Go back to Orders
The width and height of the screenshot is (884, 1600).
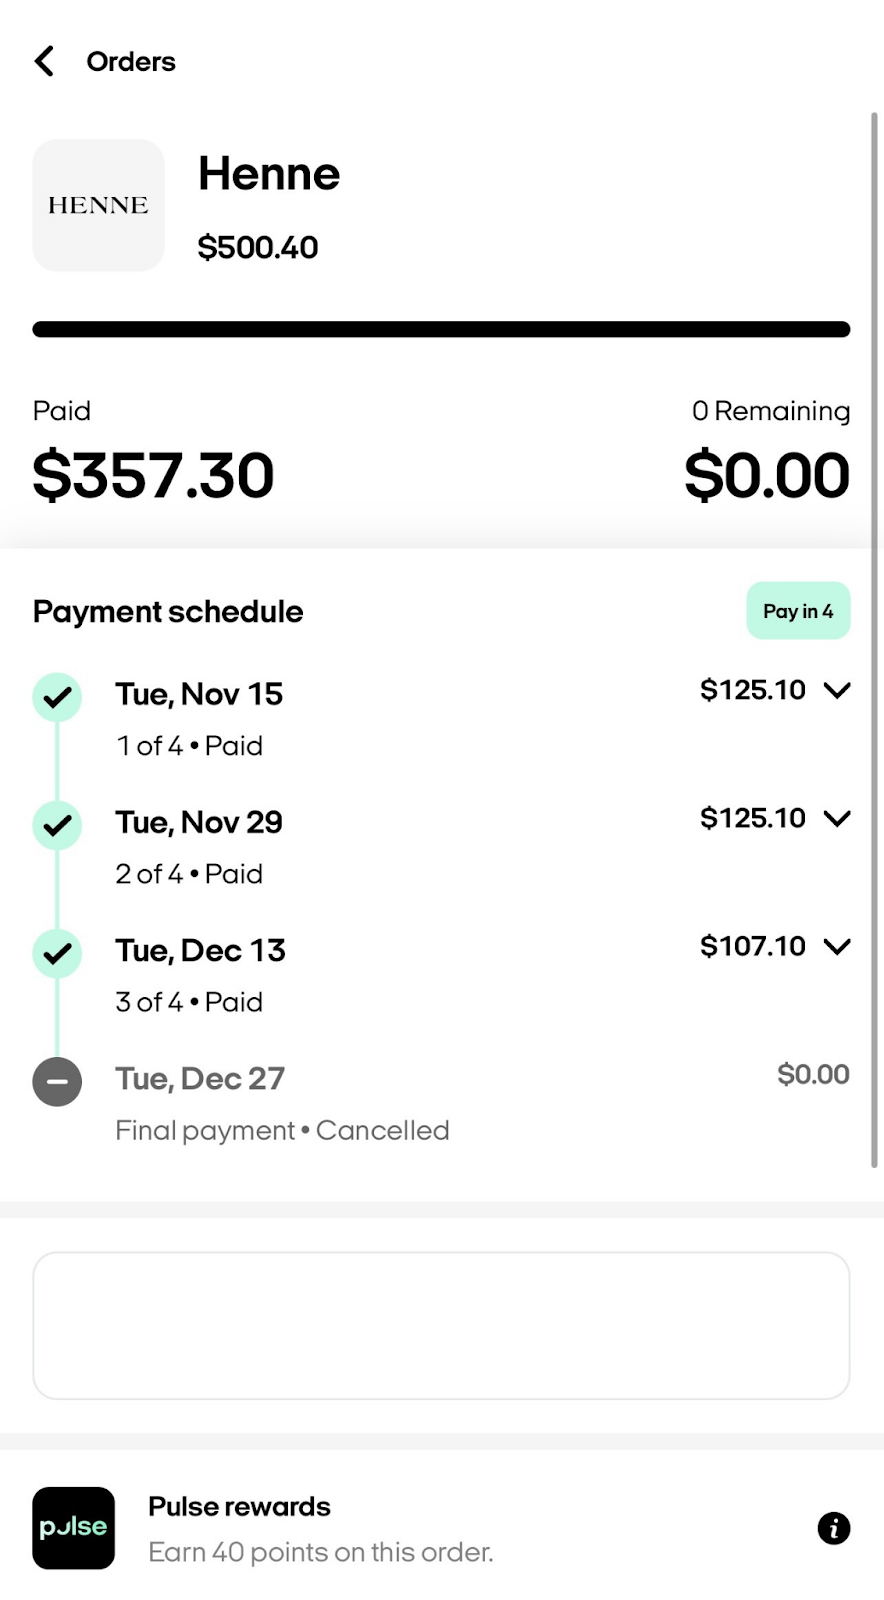[x=131, y=61]
